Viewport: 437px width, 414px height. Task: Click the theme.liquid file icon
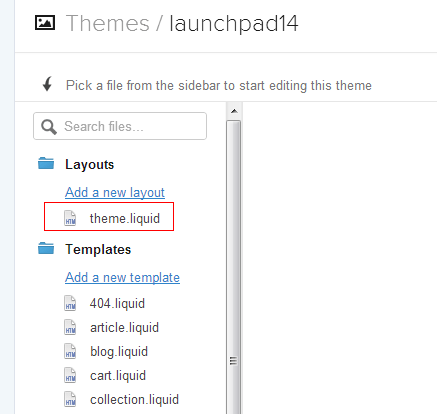tap(70, 218)
